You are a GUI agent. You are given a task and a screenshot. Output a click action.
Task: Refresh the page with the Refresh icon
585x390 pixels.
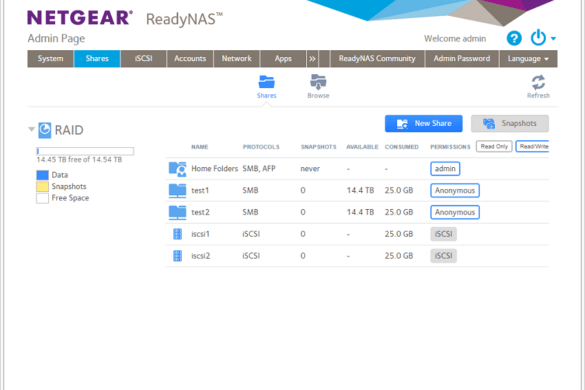[x=538, y=82]
